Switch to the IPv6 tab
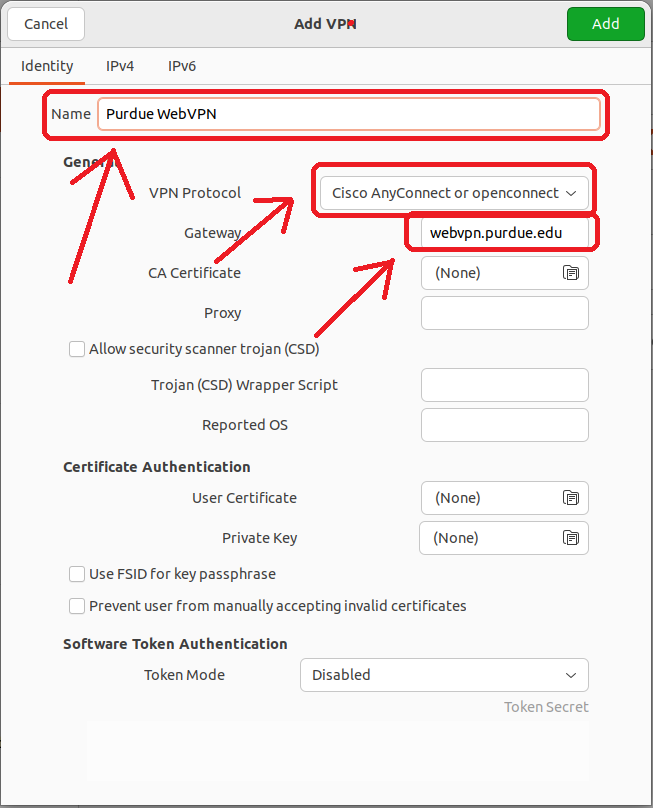 (182, 66)
